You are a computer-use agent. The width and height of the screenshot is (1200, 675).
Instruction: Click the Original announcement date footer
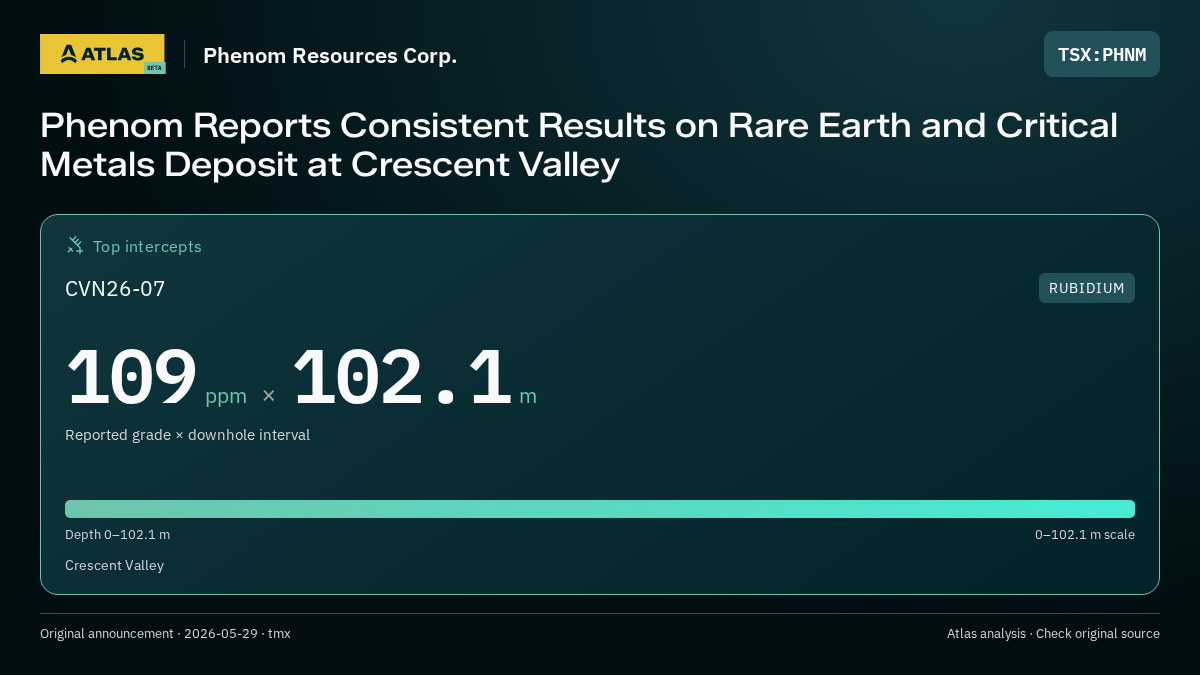(x=165, y=634)
